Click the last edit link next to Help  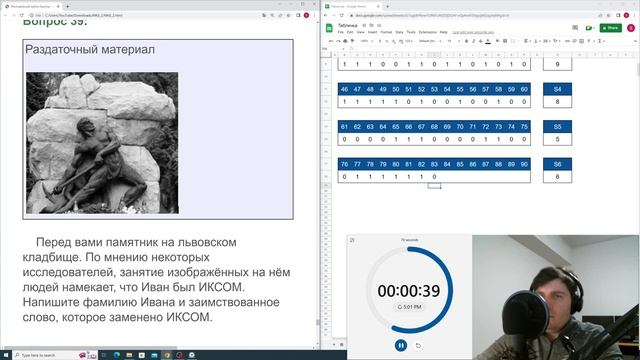pyautogui.click(x=473, y=32)
